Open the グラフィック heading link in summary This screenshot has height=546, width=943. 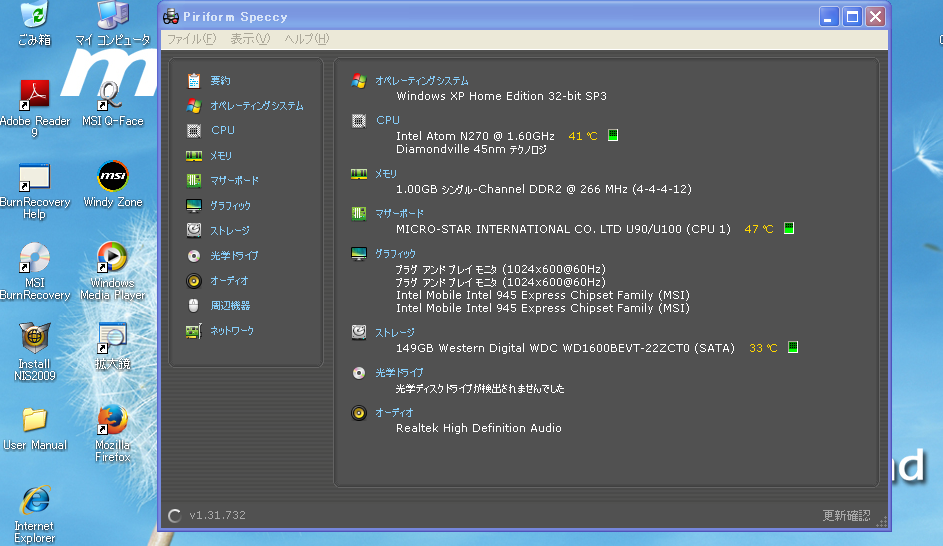pos(395,254)
